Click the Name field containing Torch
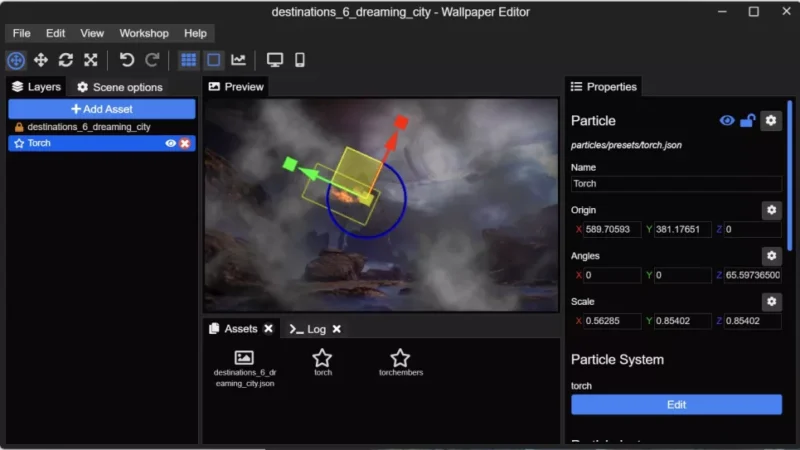The image size is (800, 450). tap(676, 184)
